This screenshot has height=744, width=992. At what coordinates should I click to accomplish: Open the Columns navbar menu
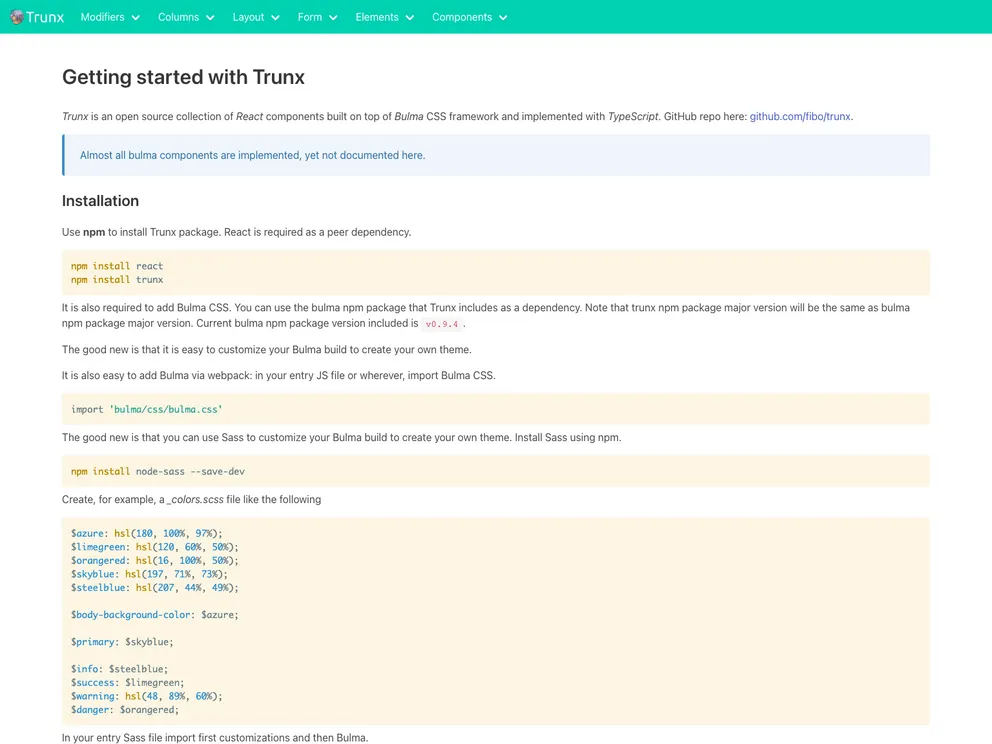coord(178,17)
